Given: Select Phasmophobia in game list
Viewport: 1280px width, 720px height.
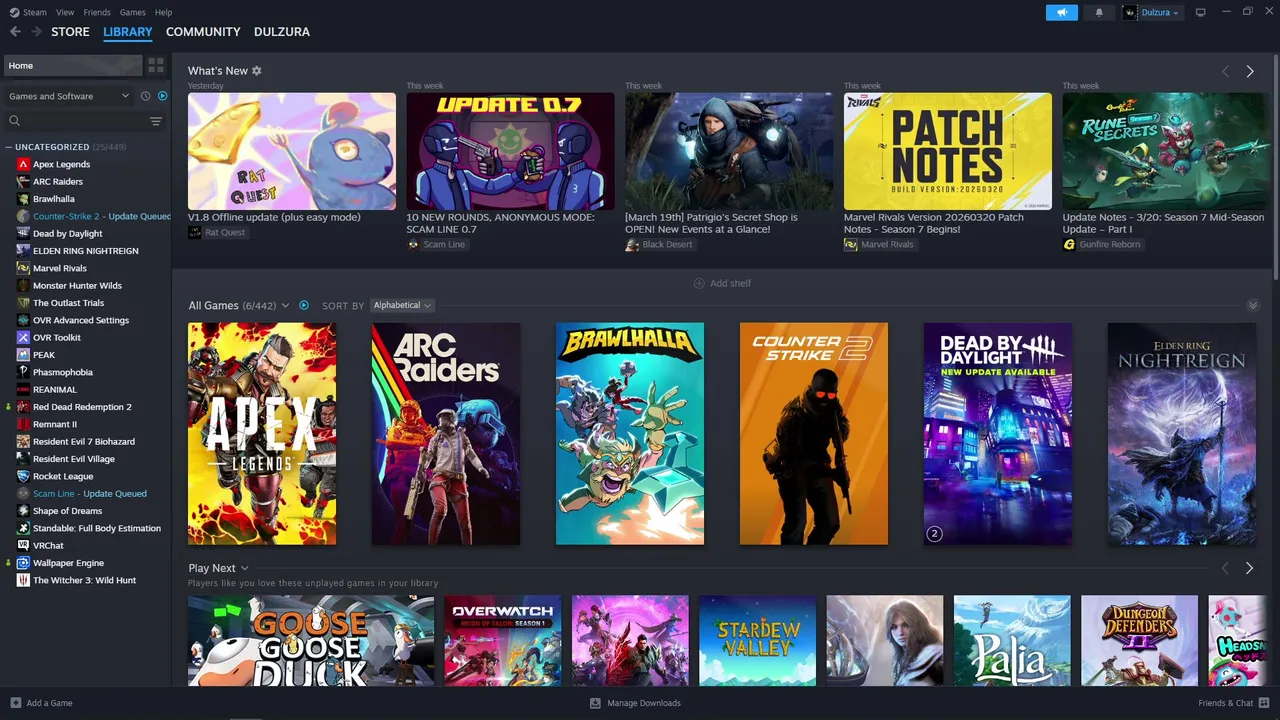Looking at the screenshot, I should click(63, 372).
